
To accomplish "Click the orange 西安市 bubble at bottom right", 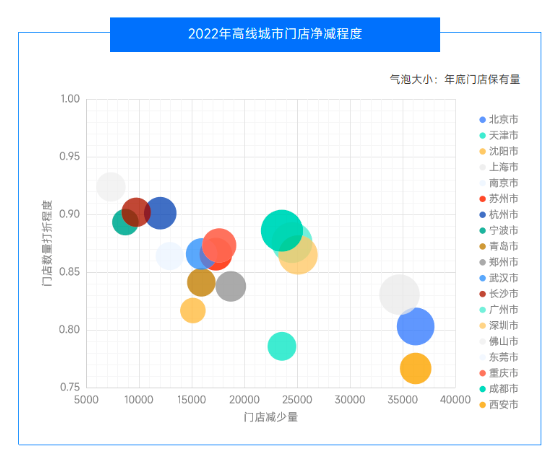I will click(415, 368).
